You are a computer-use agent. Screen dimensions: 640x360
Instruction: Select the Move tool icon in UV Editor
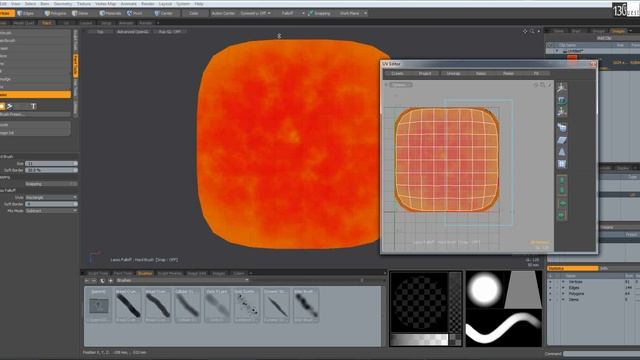pyautogui.click(x=562, y=87)
